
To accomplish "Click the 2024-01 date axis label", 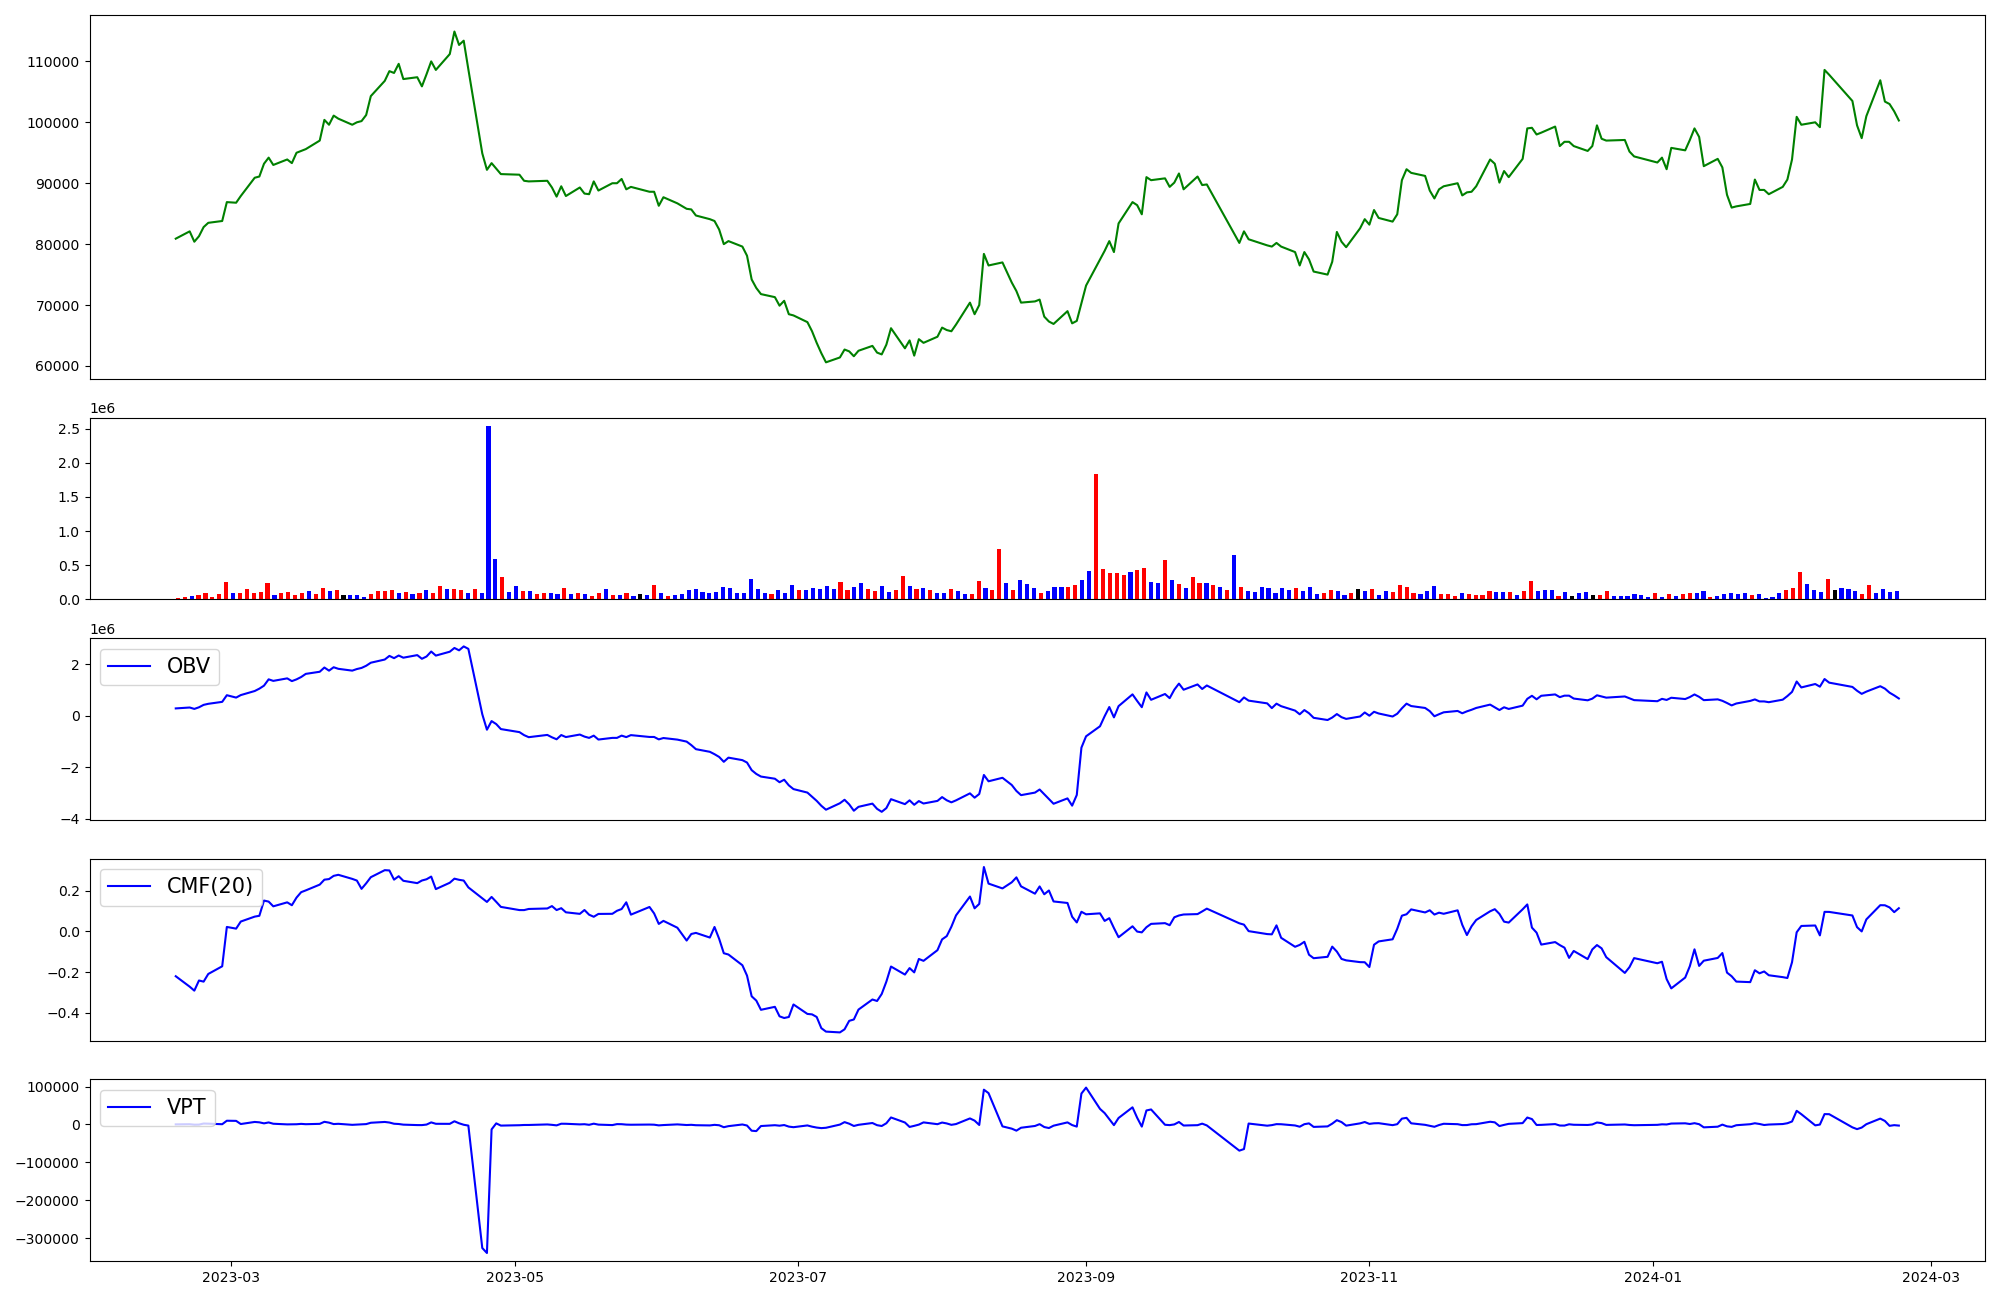I will (x=1652, y=1277).
